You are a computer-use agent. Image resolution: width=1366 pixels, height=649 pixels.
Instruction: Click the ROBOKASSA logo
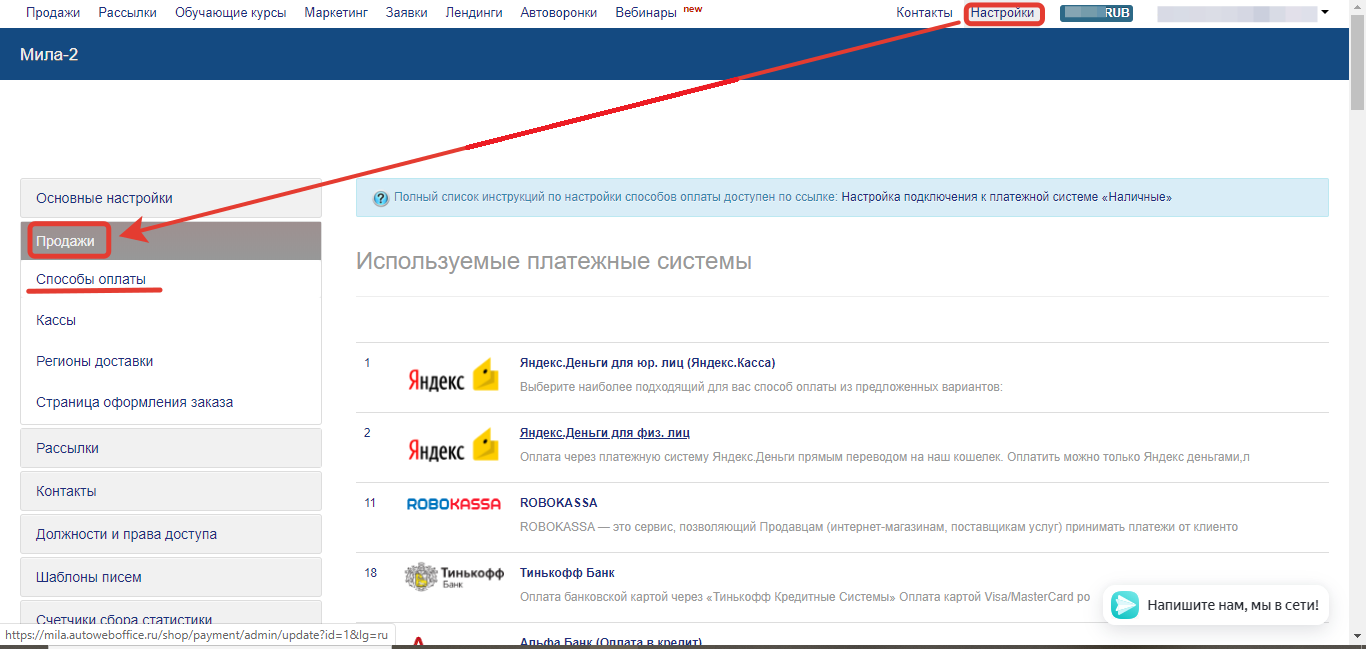[x=453, y=504]
